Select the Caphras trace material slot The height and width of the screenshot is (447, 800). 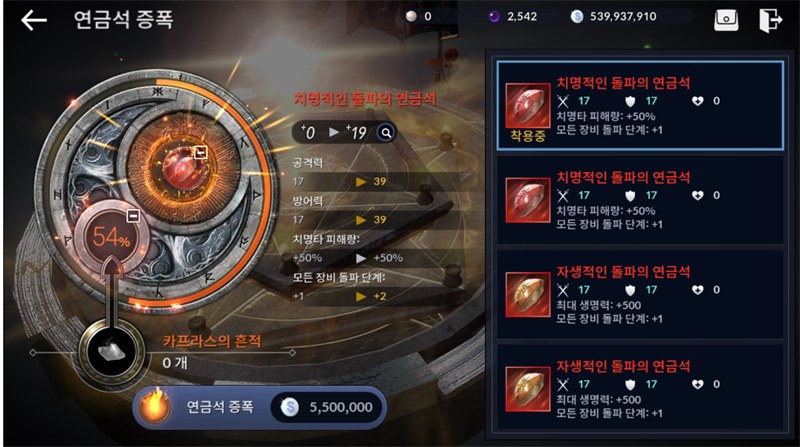pos(112,352)
